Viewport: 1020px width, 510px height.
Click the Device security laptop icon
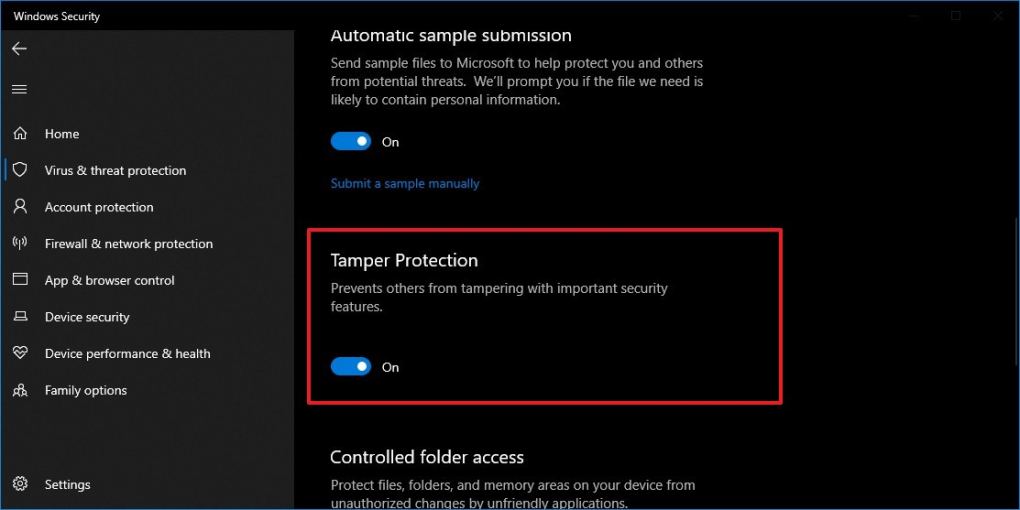coord(20,317)
